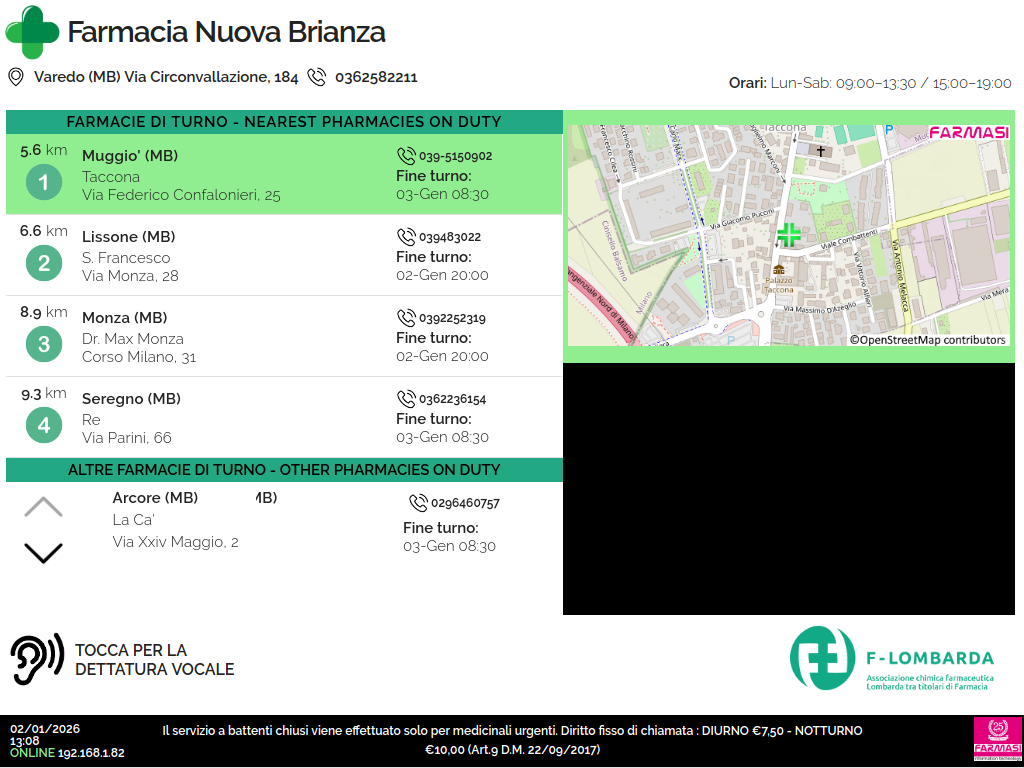Screen dimensions: 1024x768
Task: Tap the ear voice dictation icon
Action: coord(37,660)
